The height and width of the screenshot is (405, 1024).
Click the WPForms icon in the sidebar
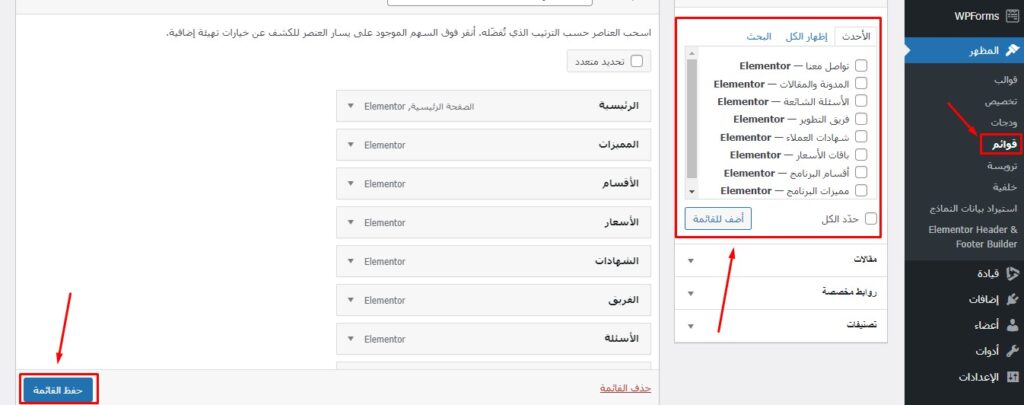(x=1011, y=16)
